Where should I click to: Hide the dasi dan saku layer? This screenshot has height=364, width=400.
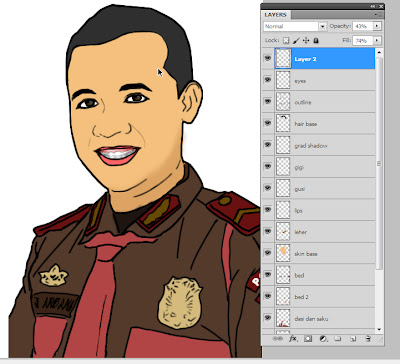(x=268, y=318)
